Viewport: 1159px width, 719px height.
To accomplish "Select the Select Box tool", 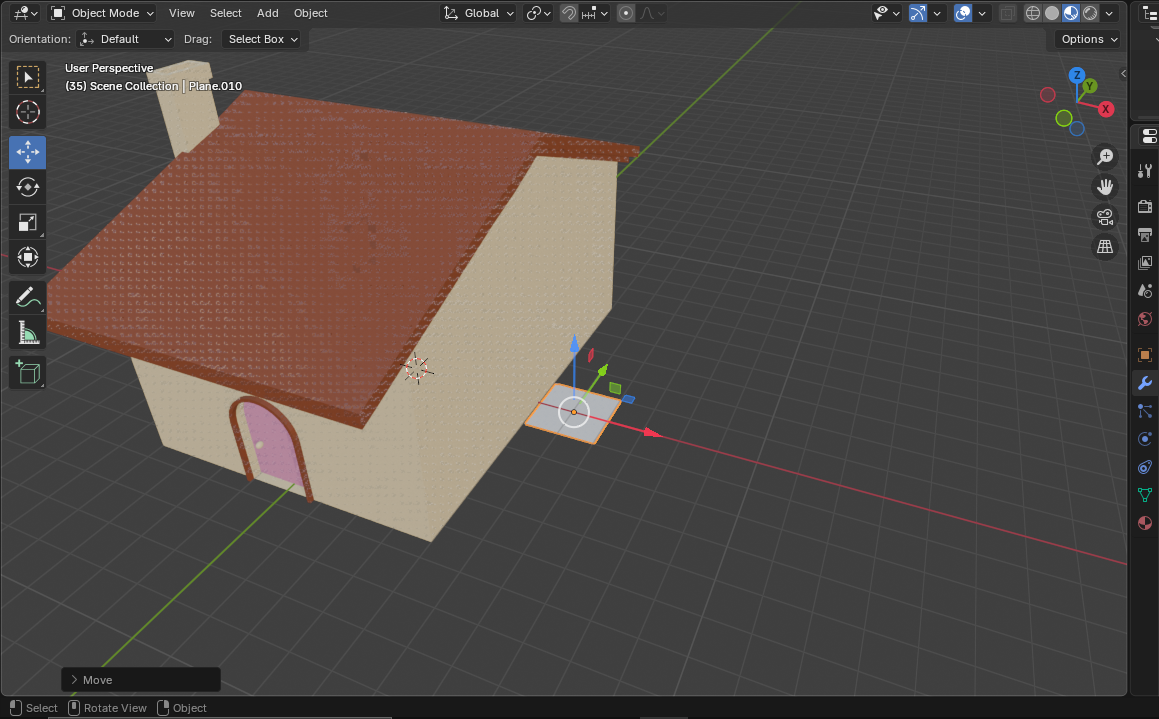I will [x=28, y=78].
